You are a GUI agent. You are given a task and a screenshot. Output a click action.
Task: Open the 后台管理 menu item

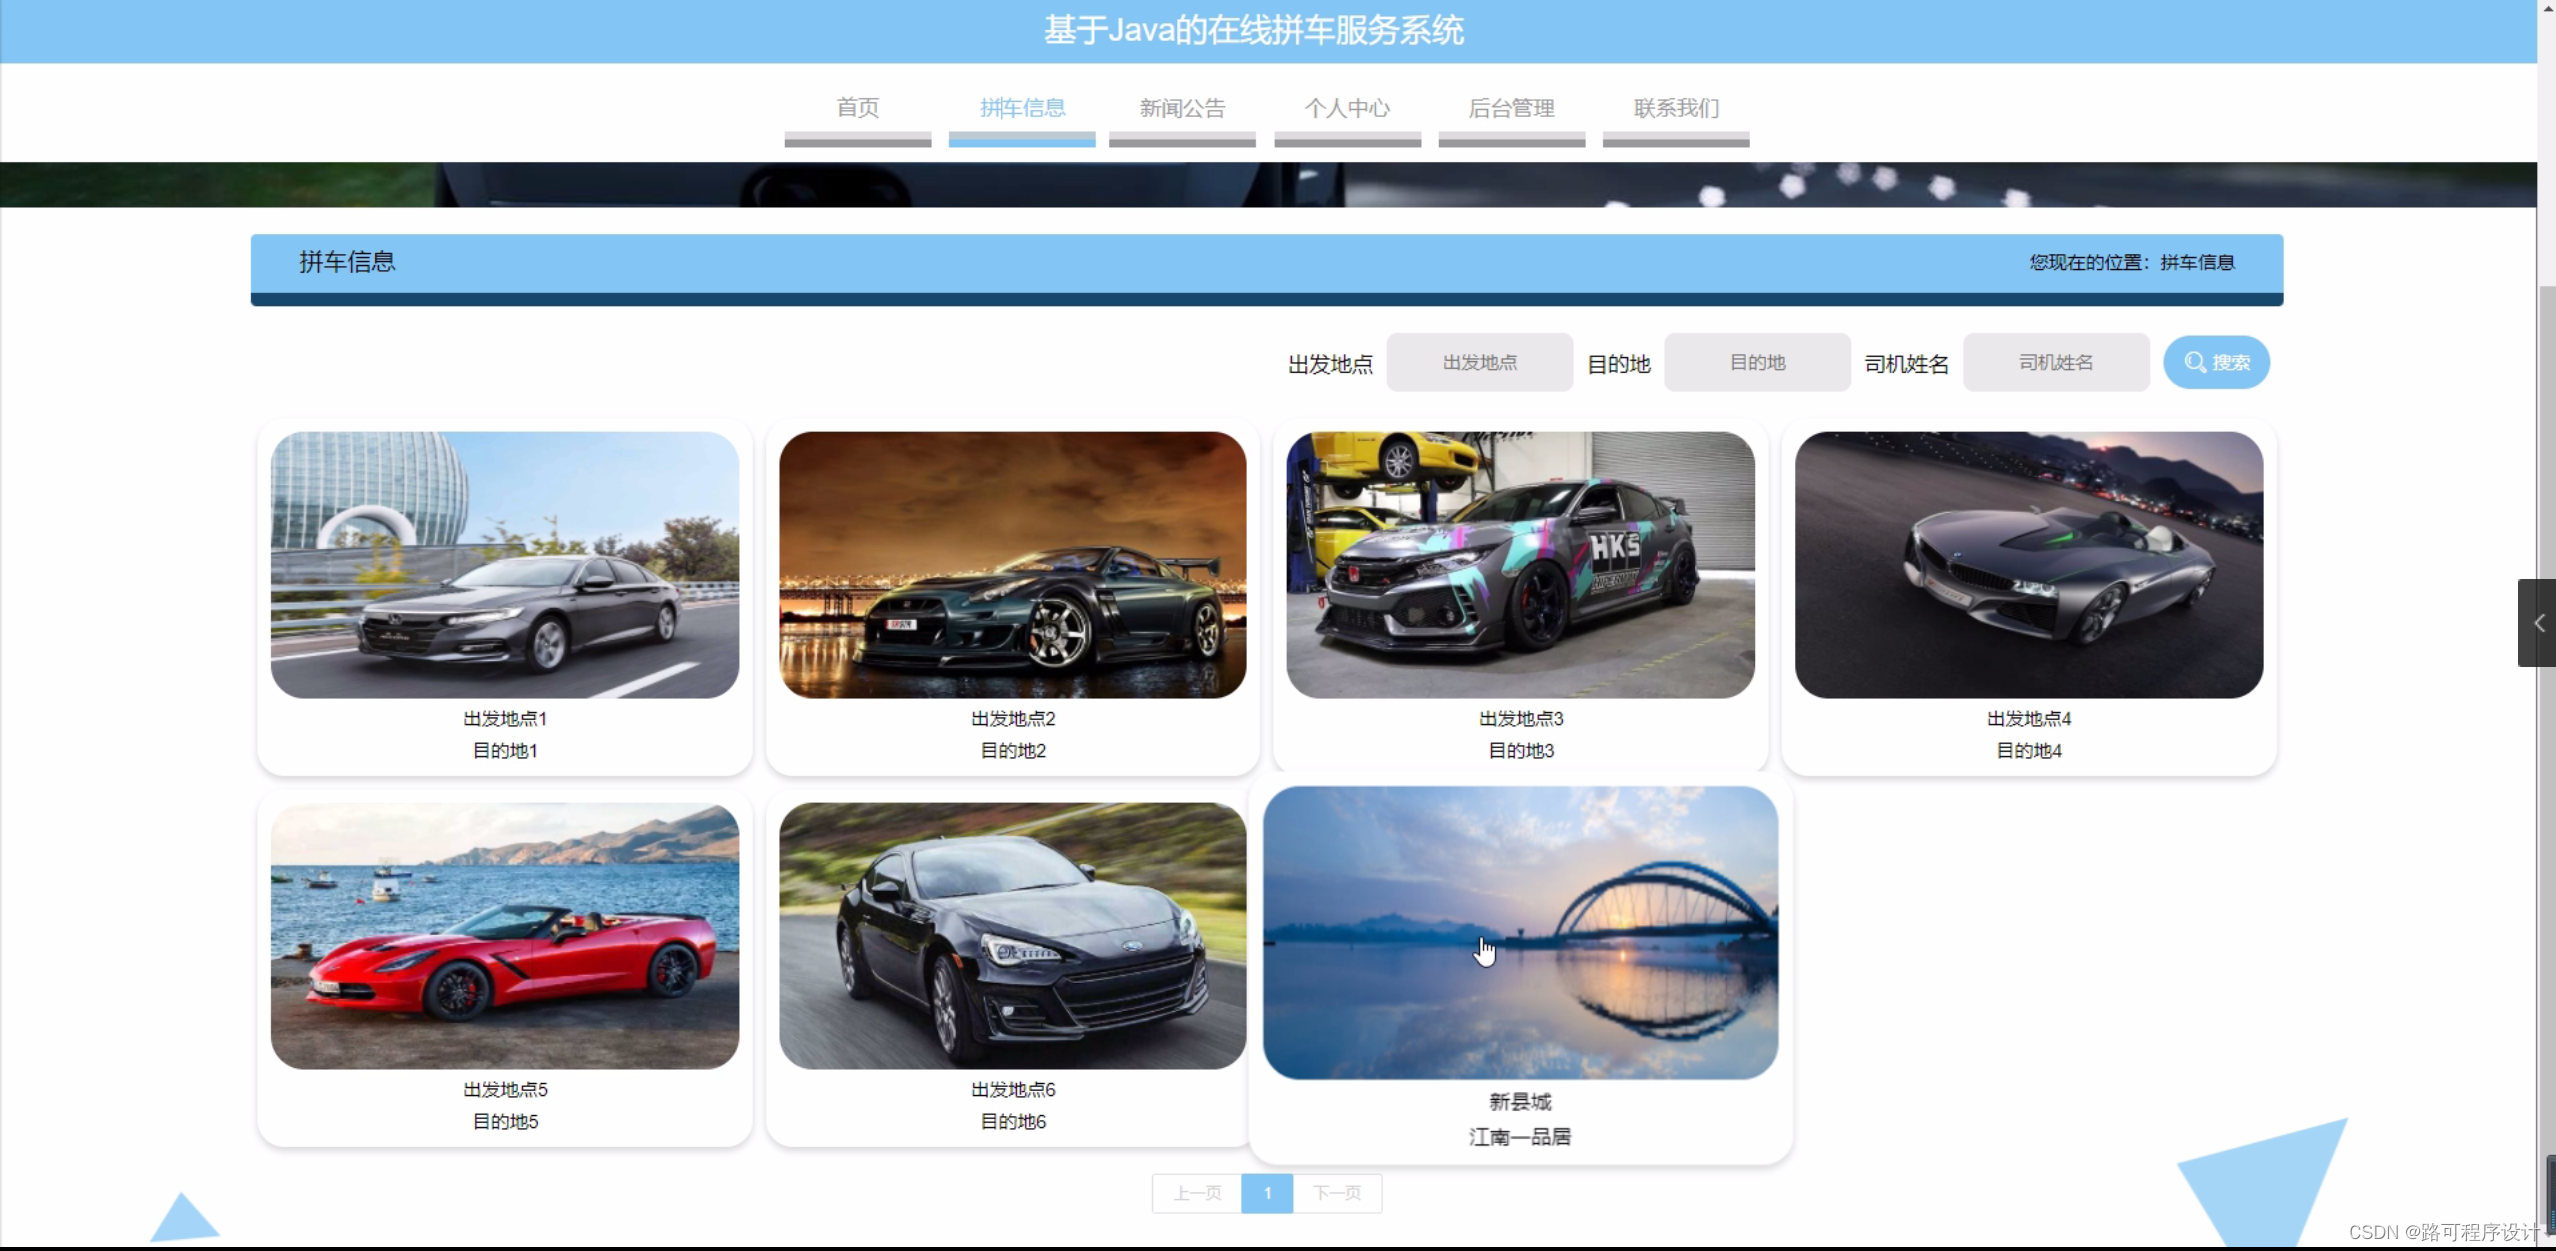(1510, 108)
